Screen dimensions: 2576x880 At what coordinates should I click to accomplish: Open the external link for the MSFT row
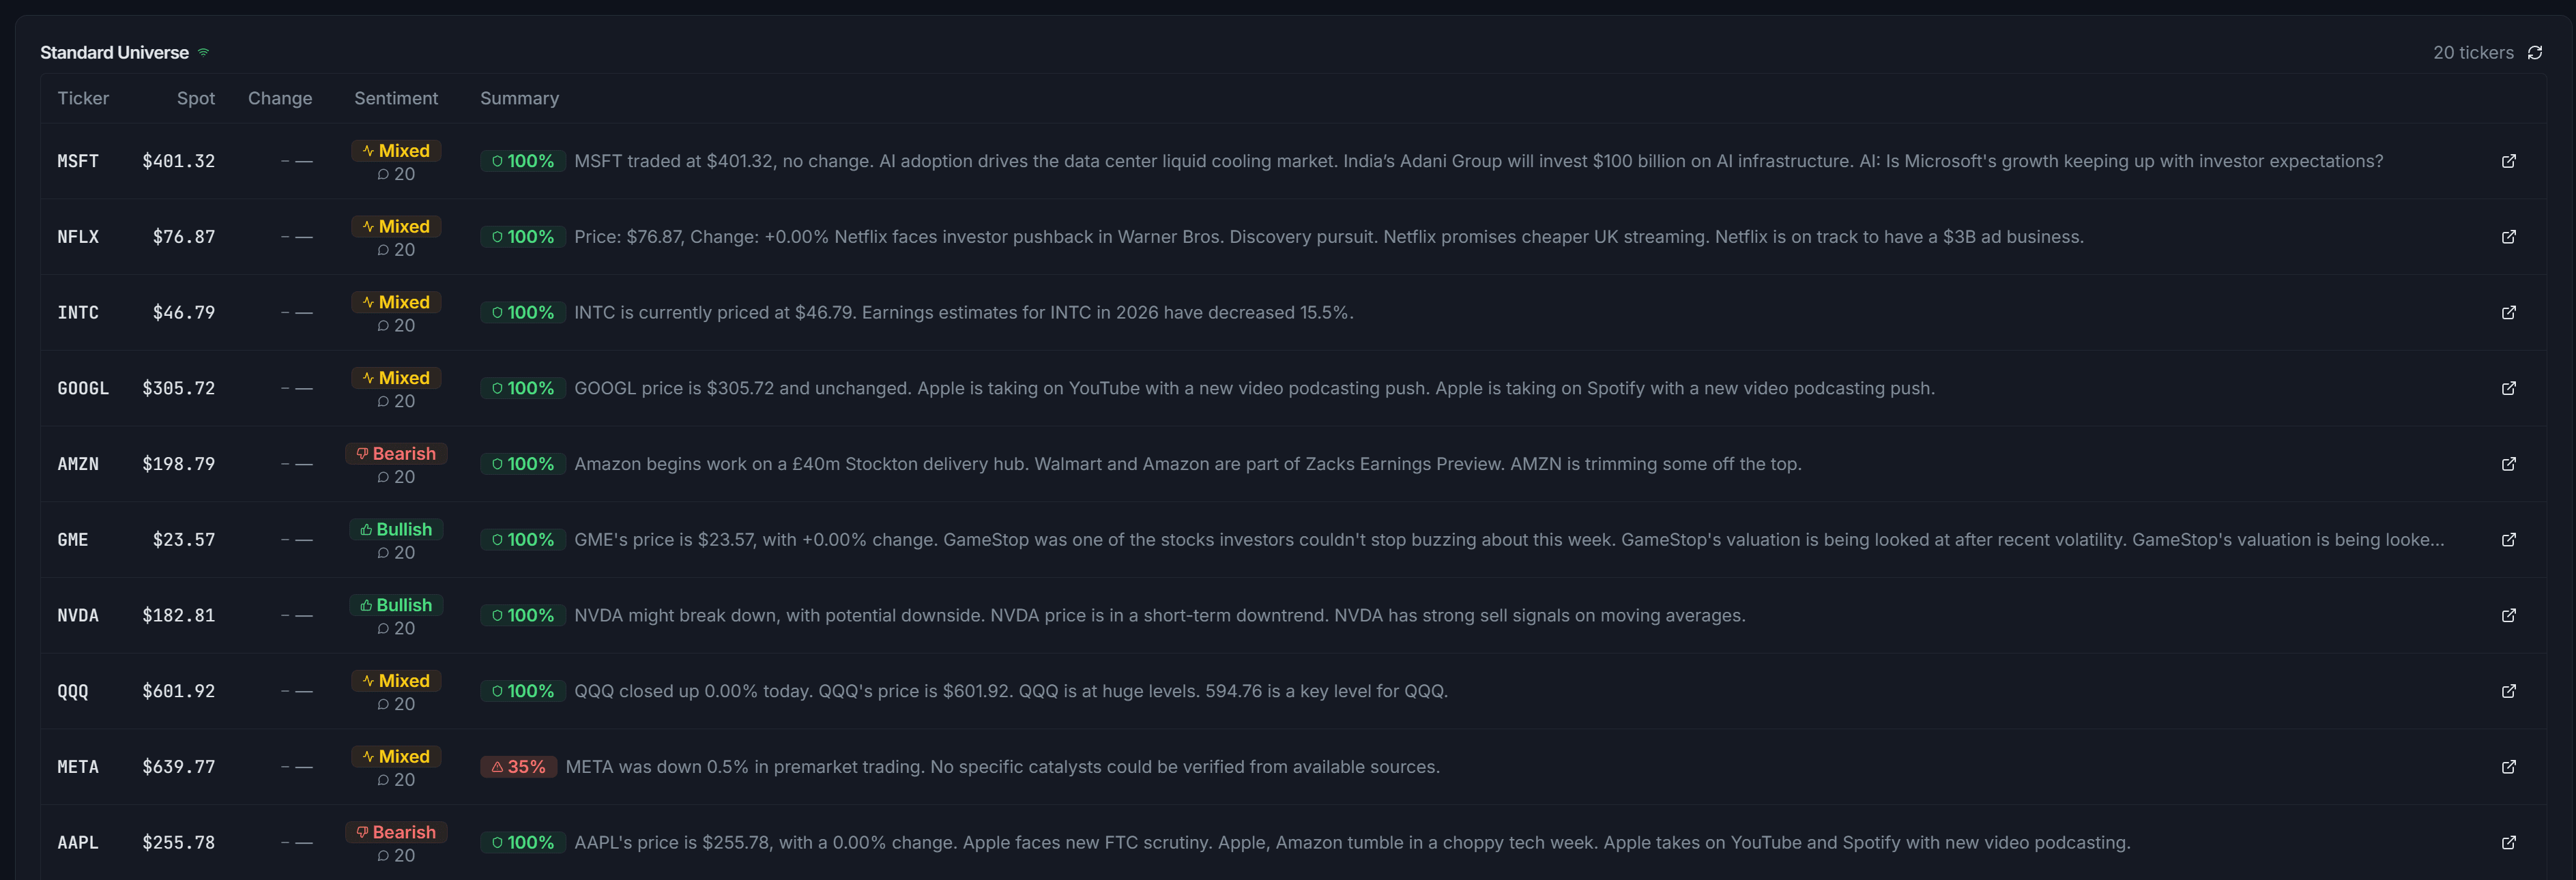(2510, 161)
